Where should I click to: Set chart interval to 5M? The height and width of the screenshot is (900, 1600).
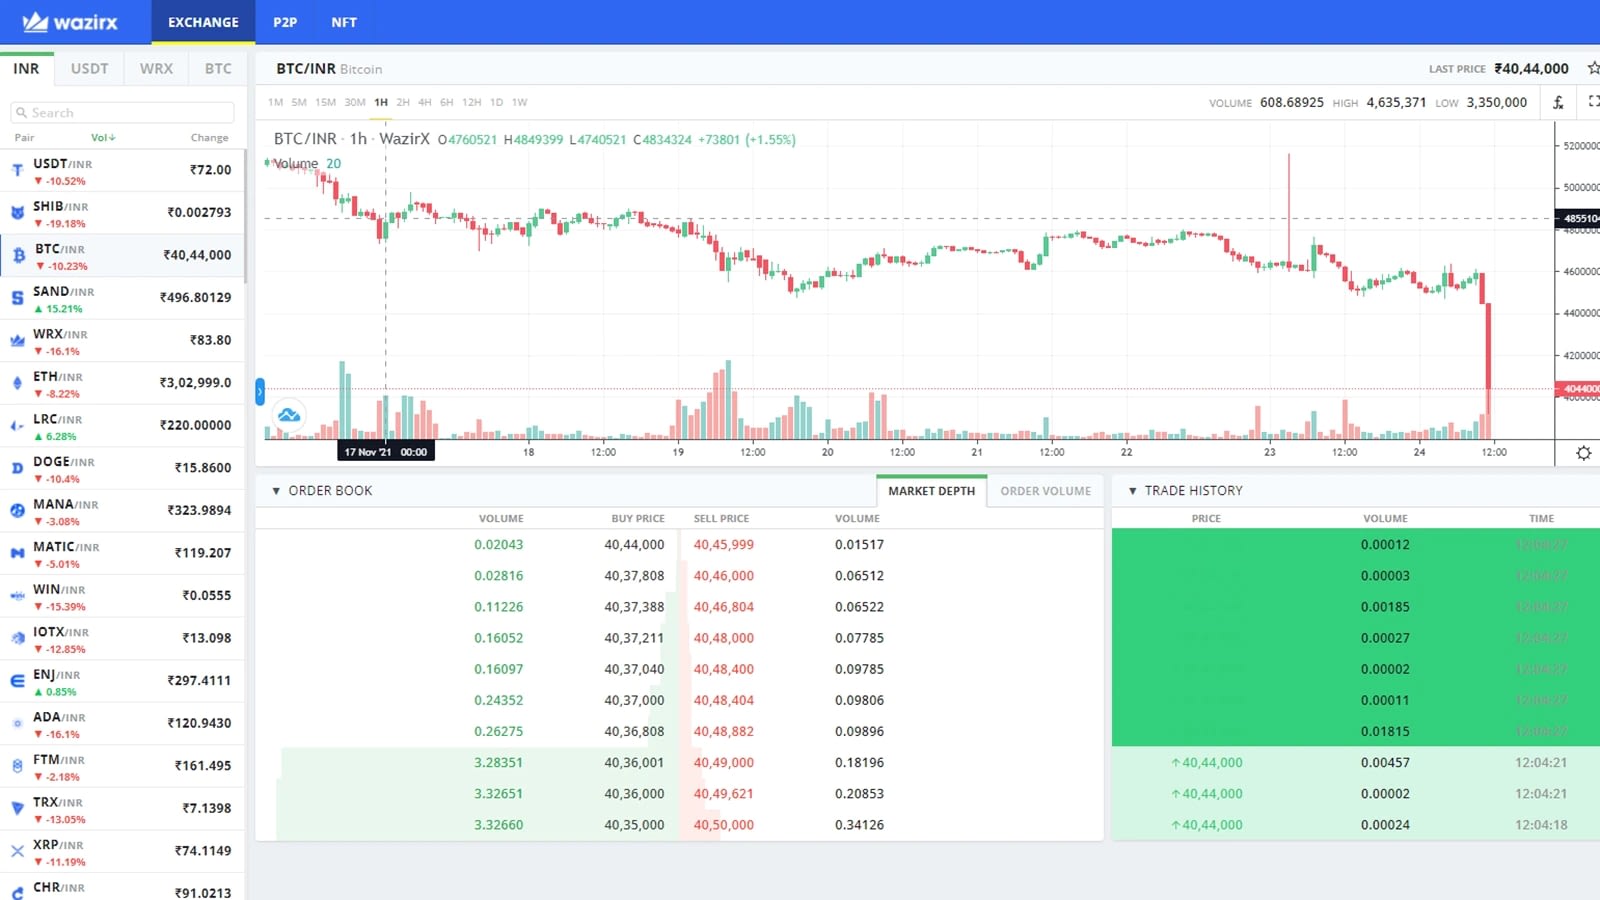point(299,102)
